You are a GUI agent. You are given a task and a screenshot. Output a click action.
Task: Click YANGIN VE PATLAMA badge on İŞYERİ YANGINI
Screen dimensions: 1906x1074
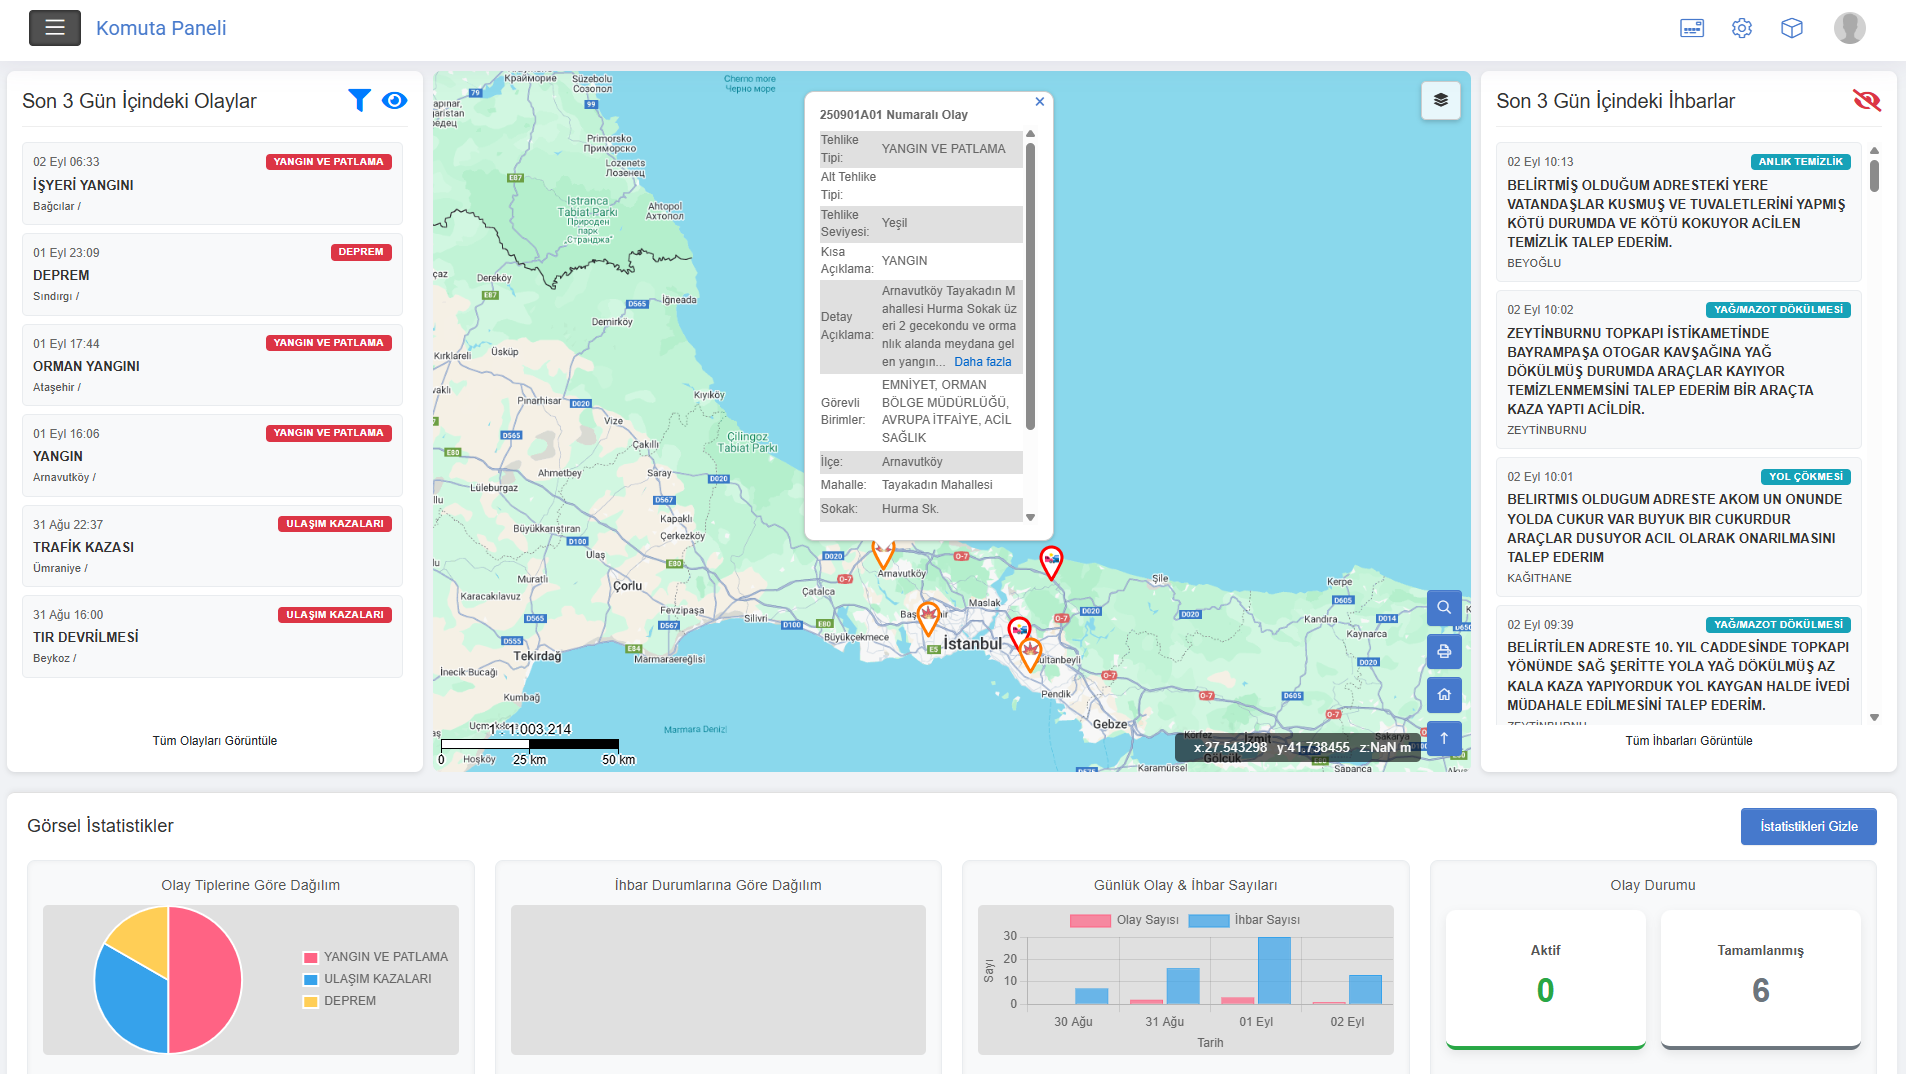328,162
